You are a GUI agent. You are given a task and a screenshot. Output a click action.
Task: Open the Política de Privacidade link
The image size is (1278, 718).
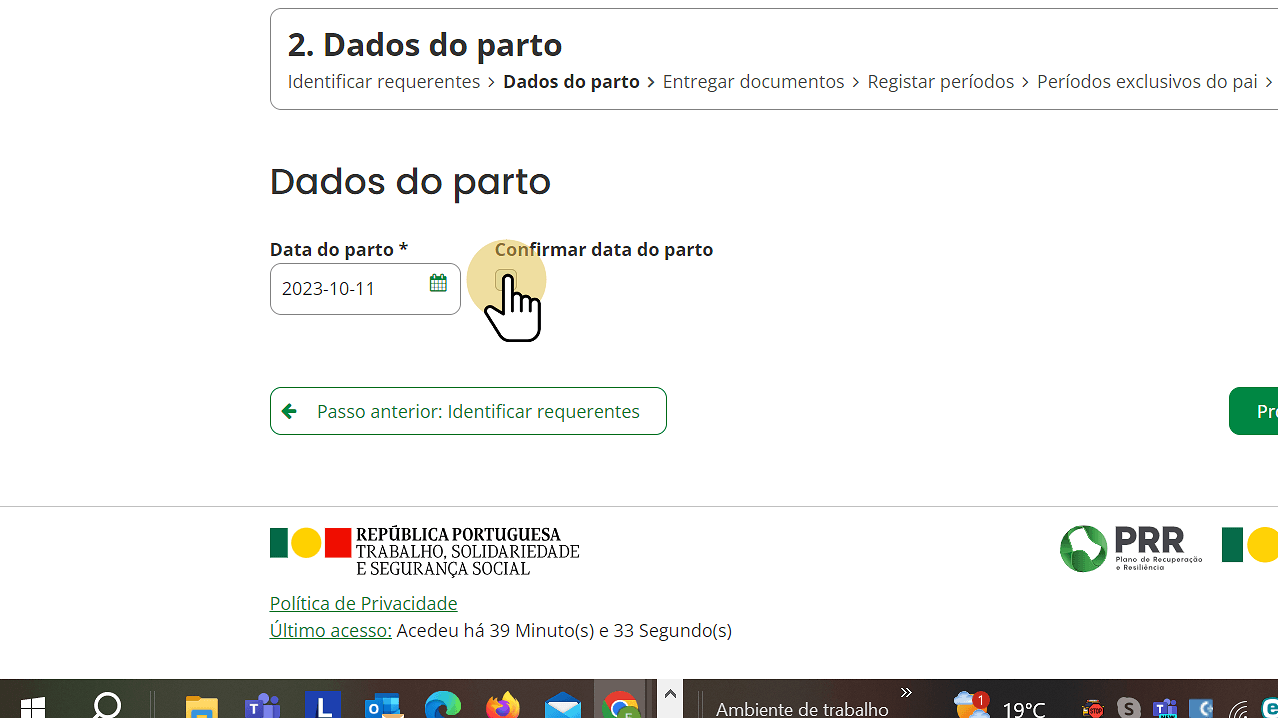click(363, 602)
